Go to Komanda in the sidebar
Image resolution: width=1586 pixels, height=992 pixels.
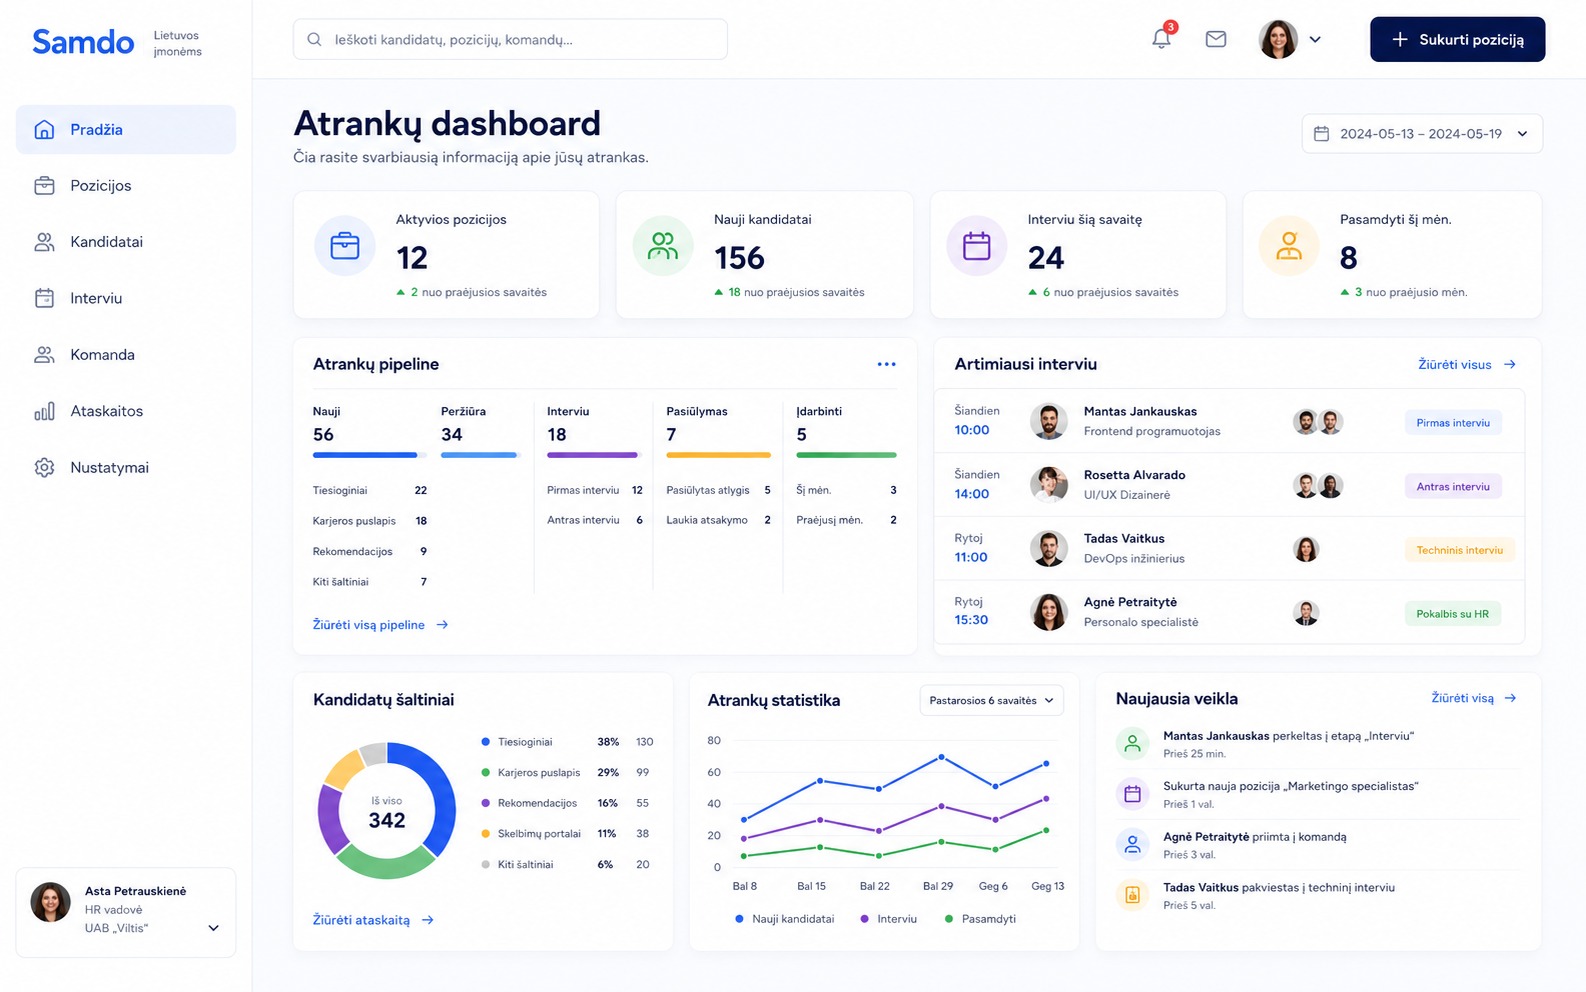point(126,354)
